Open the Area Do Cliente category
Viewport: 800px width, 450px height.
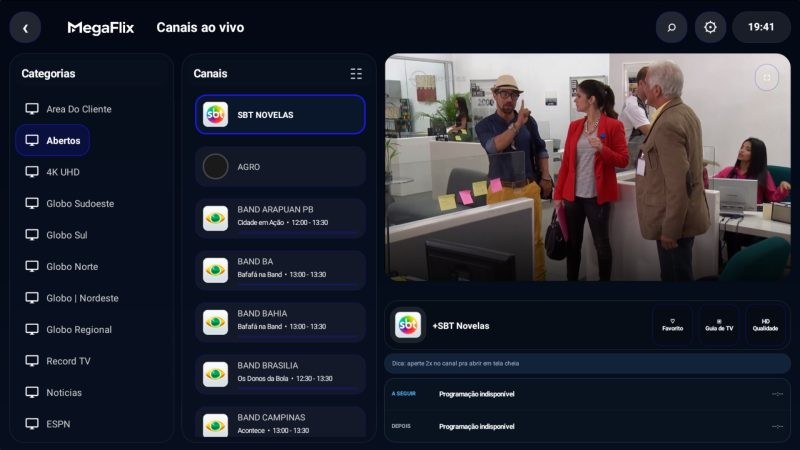[x=68, y=109]
